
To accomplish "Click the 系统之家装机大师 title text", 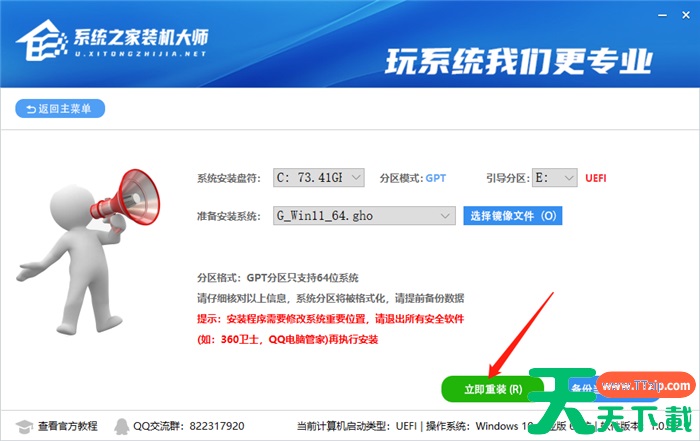I will click(141, 37).
